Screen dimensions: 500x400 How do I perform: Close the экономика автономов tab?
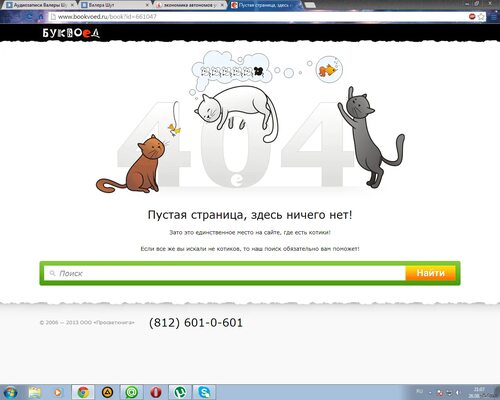pyautogui.click(x=222, y=5)
